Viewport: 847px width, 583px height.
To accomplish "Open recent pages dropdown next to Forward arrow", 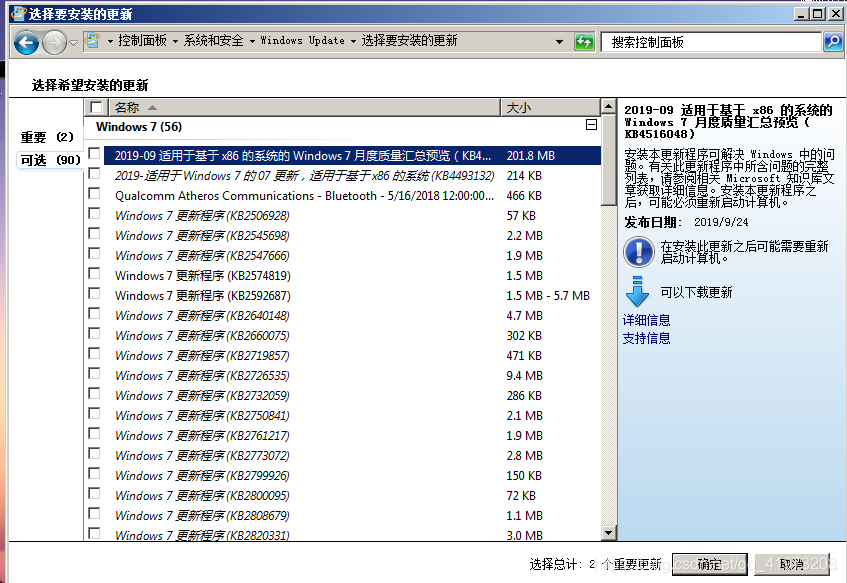I will 73,42.
